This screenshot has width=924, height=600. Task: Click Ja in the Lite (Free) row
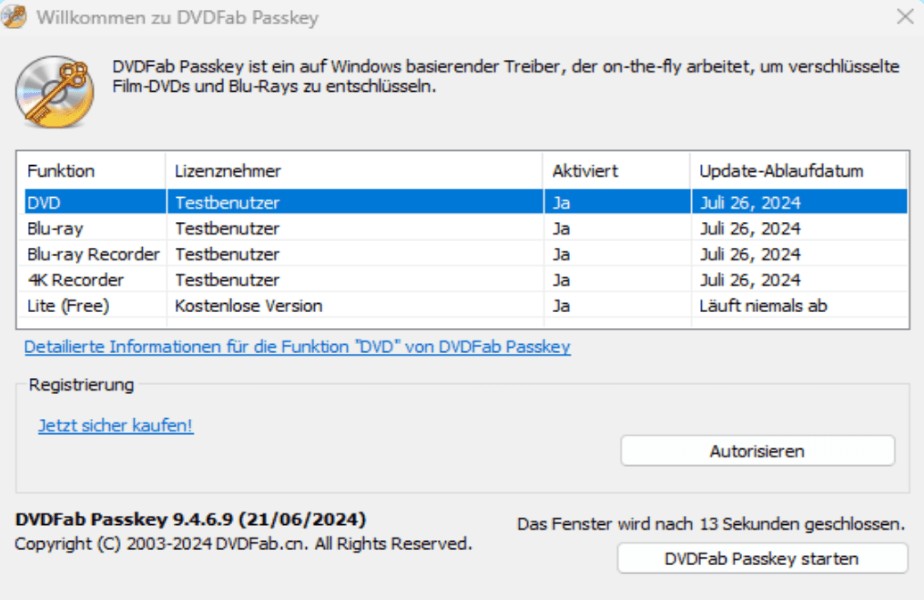point(561,306)
